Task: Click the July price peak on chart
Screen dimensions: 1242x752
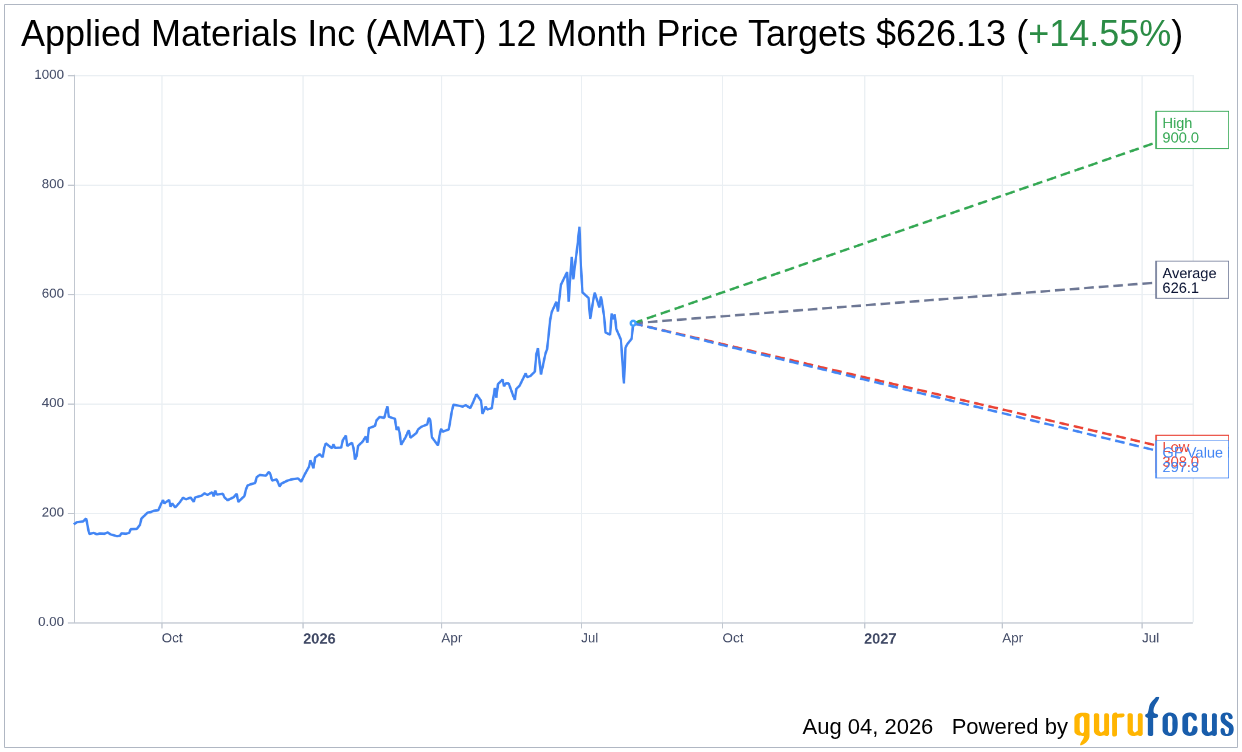Action: coord(579,228)
